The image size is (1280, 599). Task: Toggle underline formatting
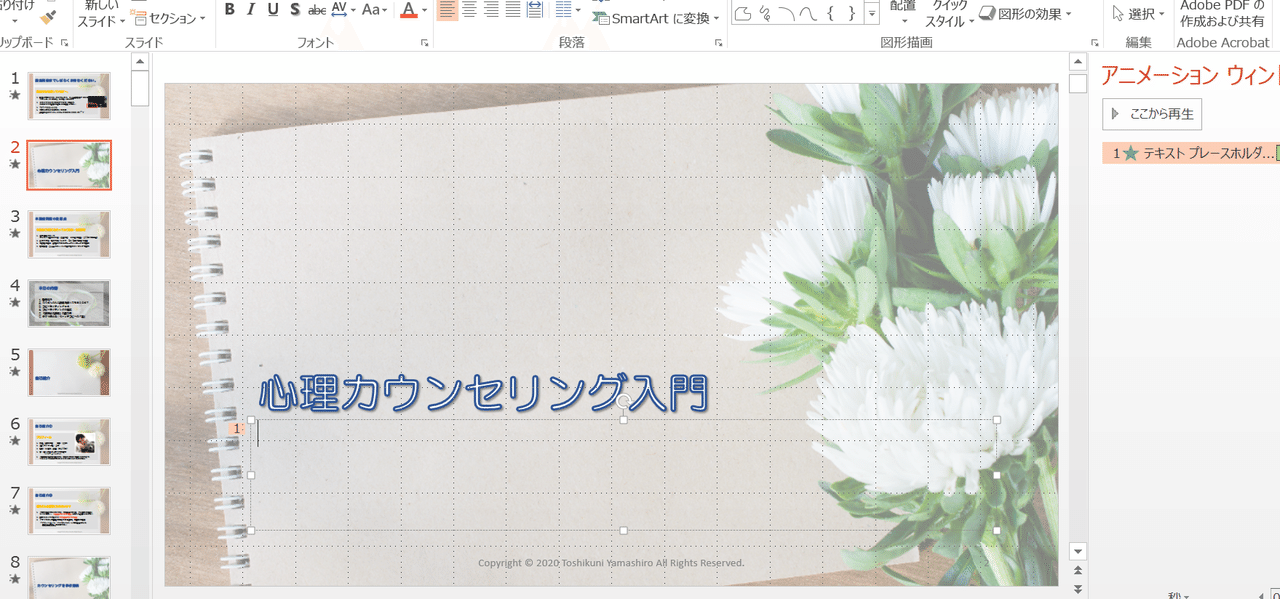(272, 10)
